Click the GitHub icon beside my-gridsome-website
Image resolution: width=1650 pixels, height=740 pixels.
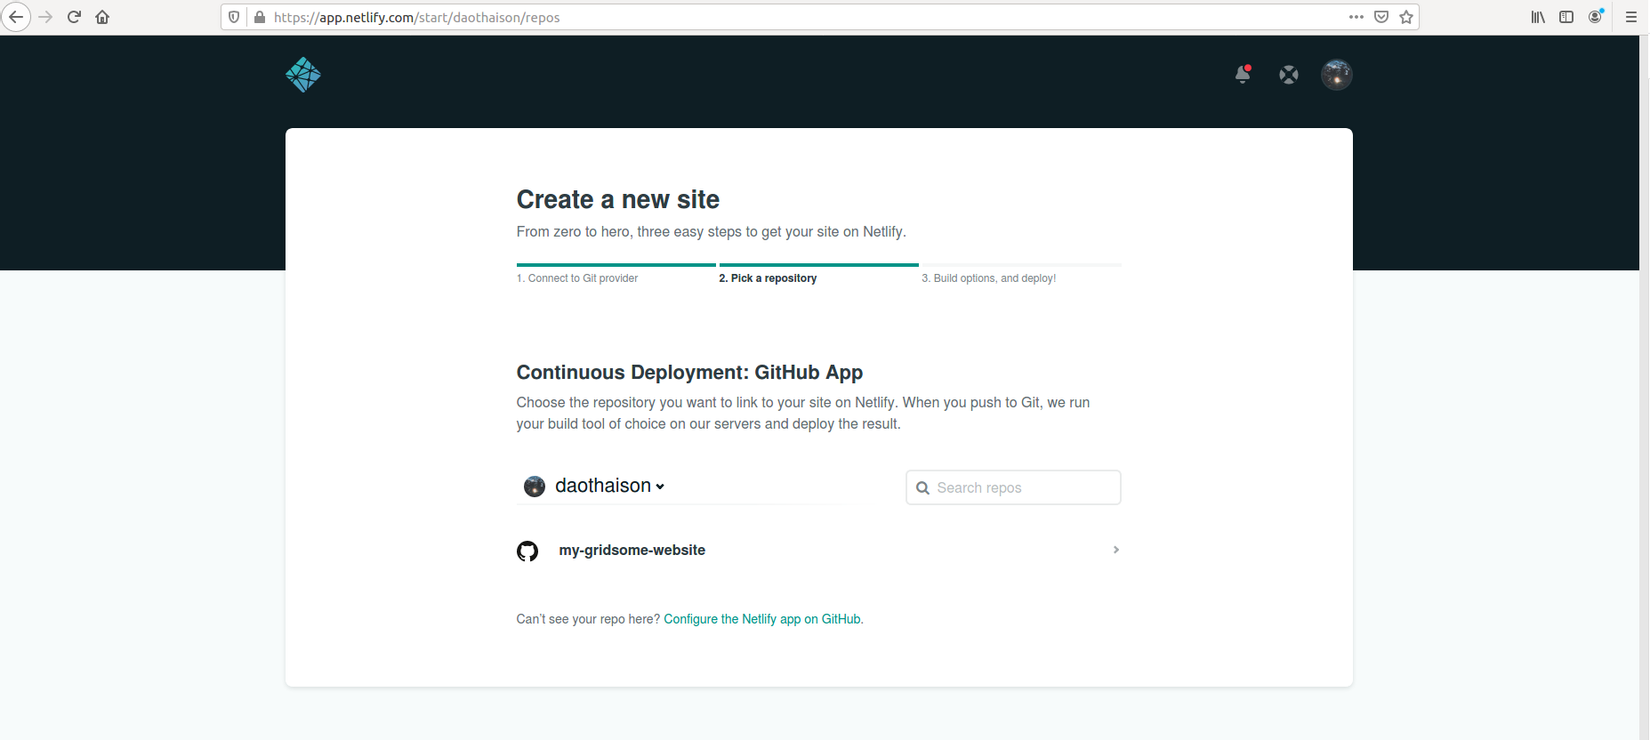click(527, 551)
